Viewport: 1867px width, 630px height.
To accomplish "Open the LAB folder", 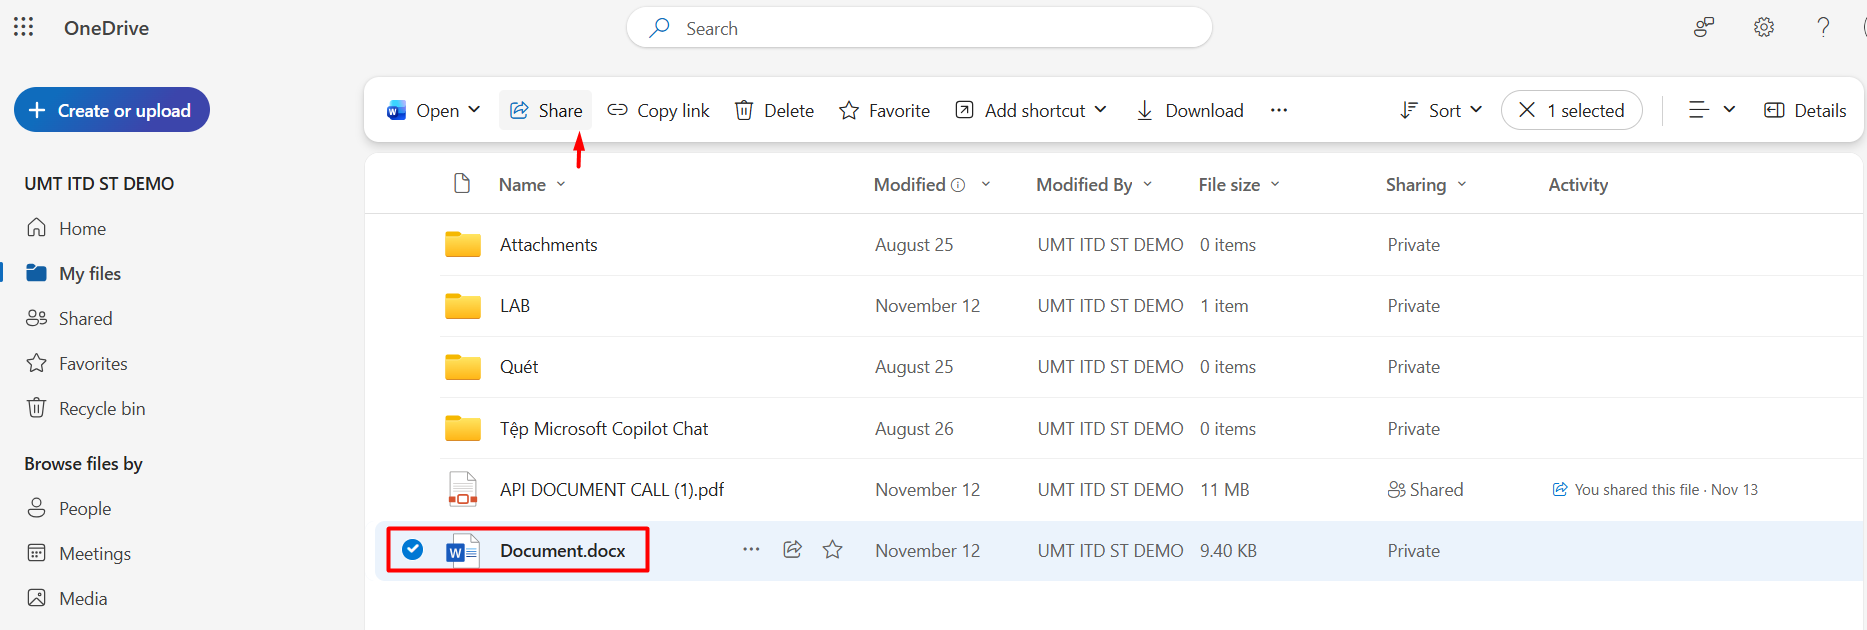I will [x=515, y=306].
